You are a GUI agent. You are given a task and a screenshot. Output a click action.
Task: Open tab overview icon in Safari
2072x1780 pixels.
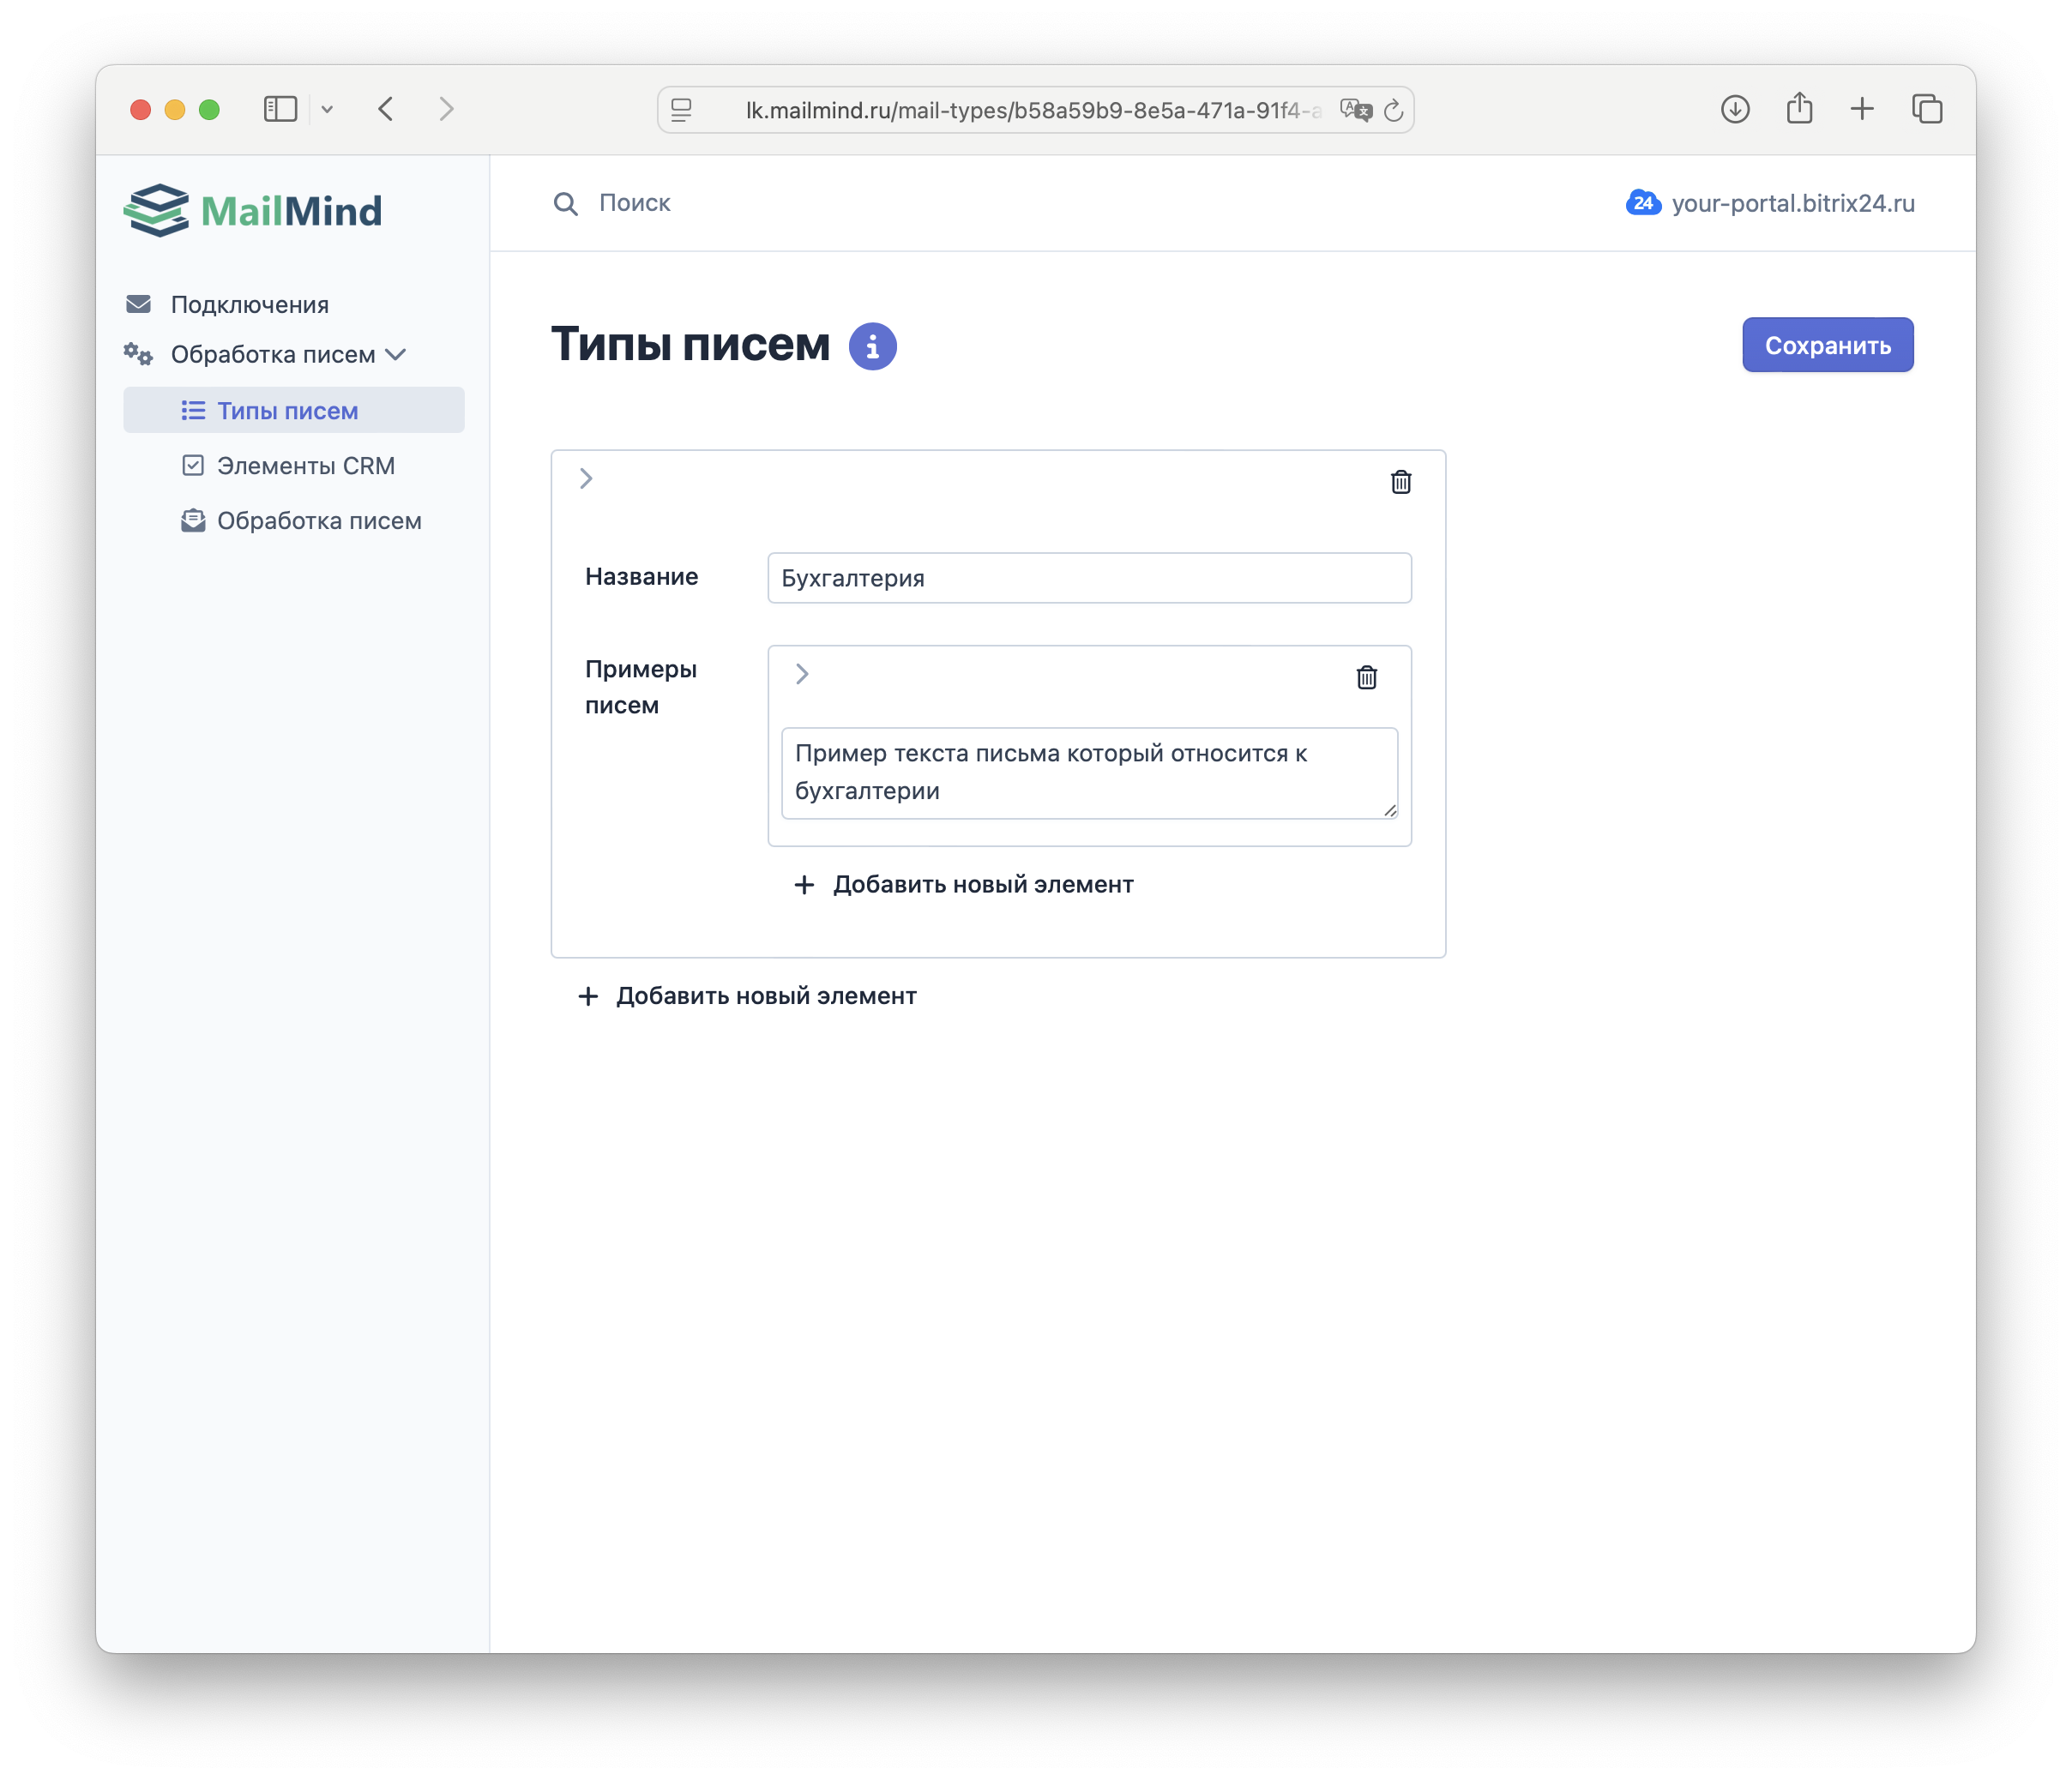pos(1926,109)
